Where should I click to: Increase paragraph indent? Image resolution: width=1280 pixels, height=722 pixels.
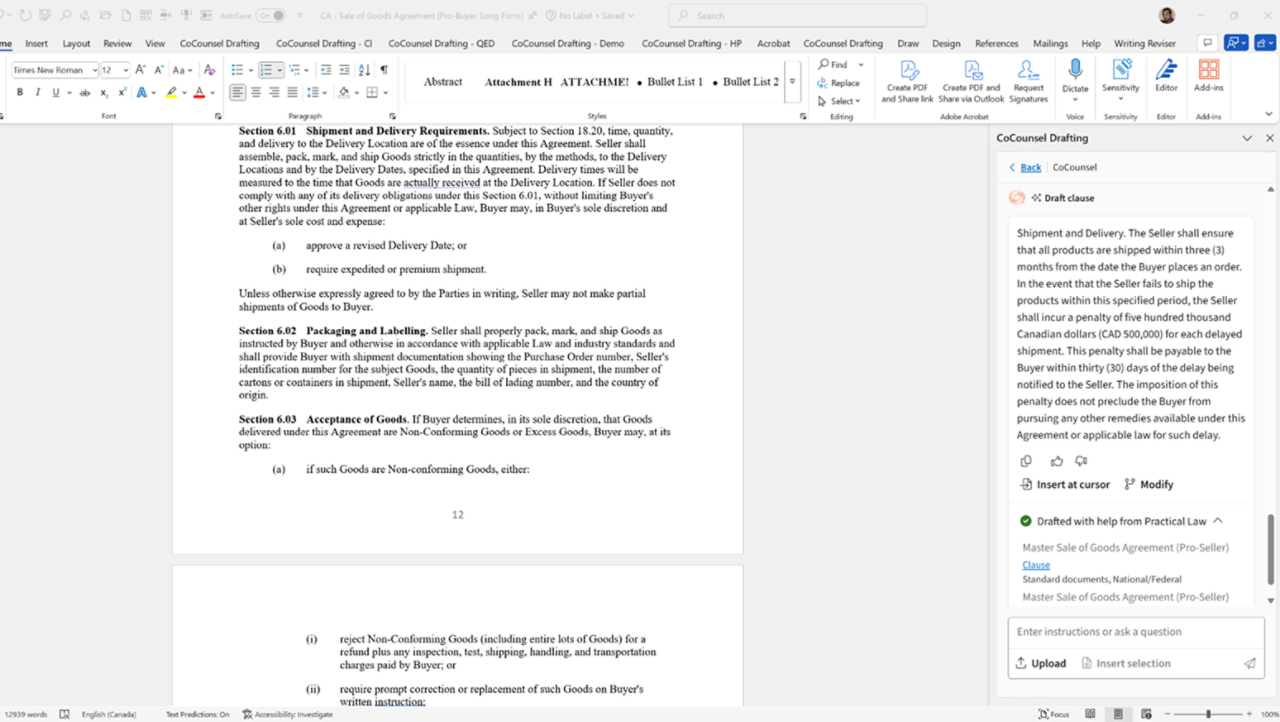click(x=344, y=70)
